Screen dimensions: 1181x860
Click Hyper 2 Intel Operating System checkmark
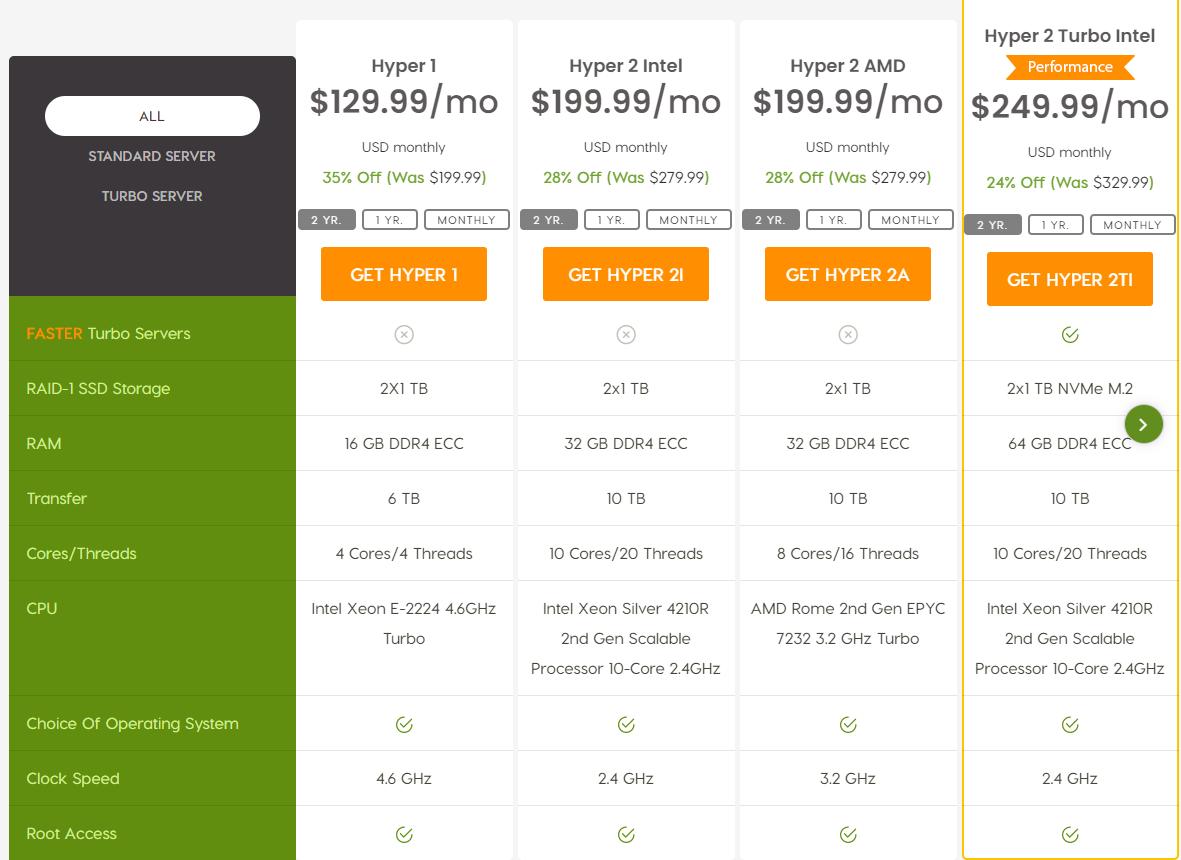coord(626,724)
